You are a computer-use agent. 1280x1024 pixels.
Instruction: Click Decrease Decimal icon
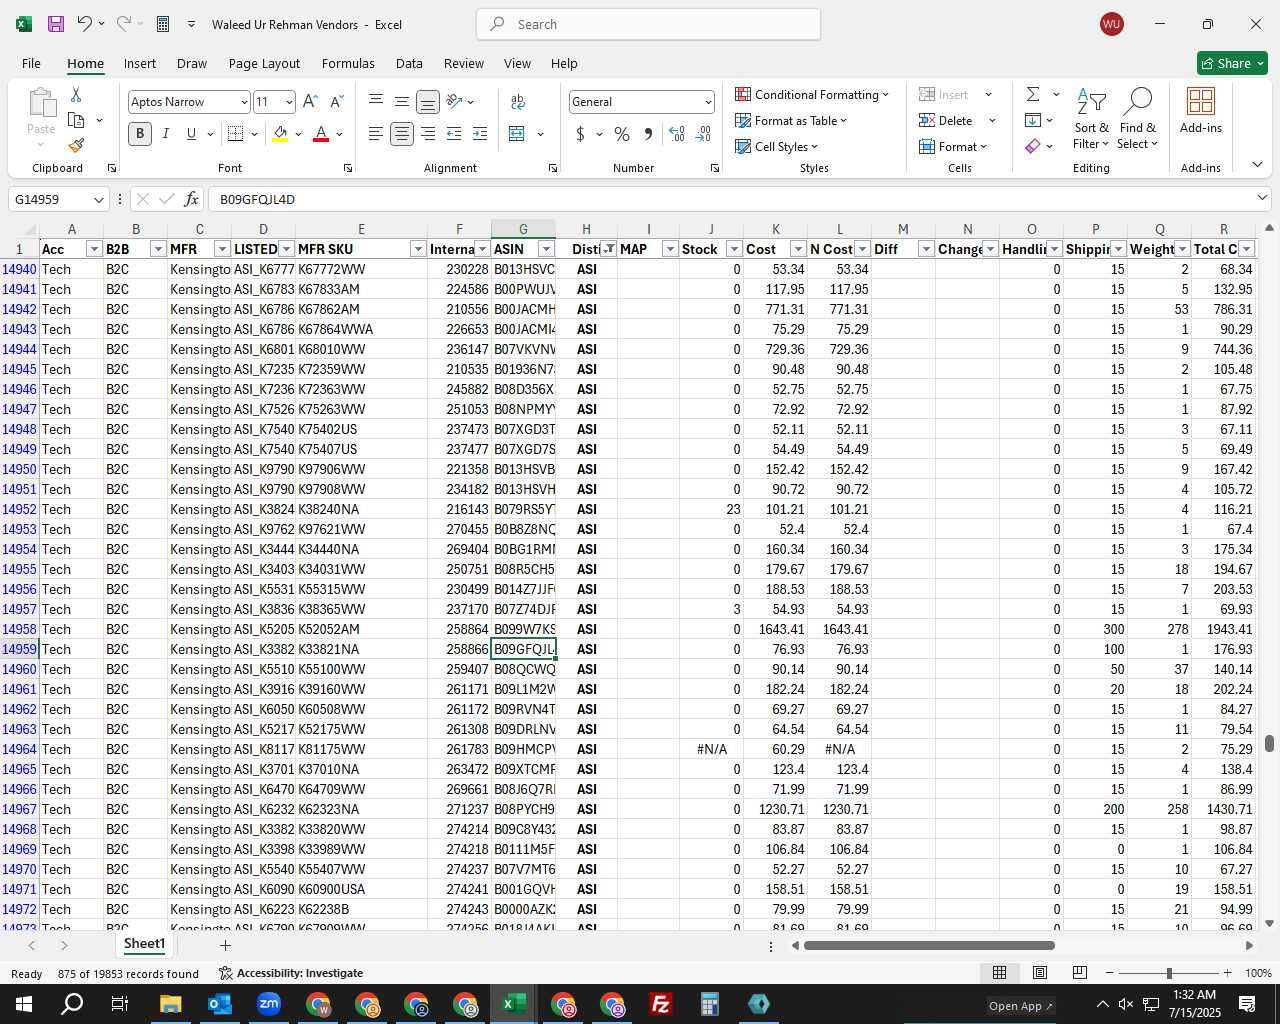[703, 134]
